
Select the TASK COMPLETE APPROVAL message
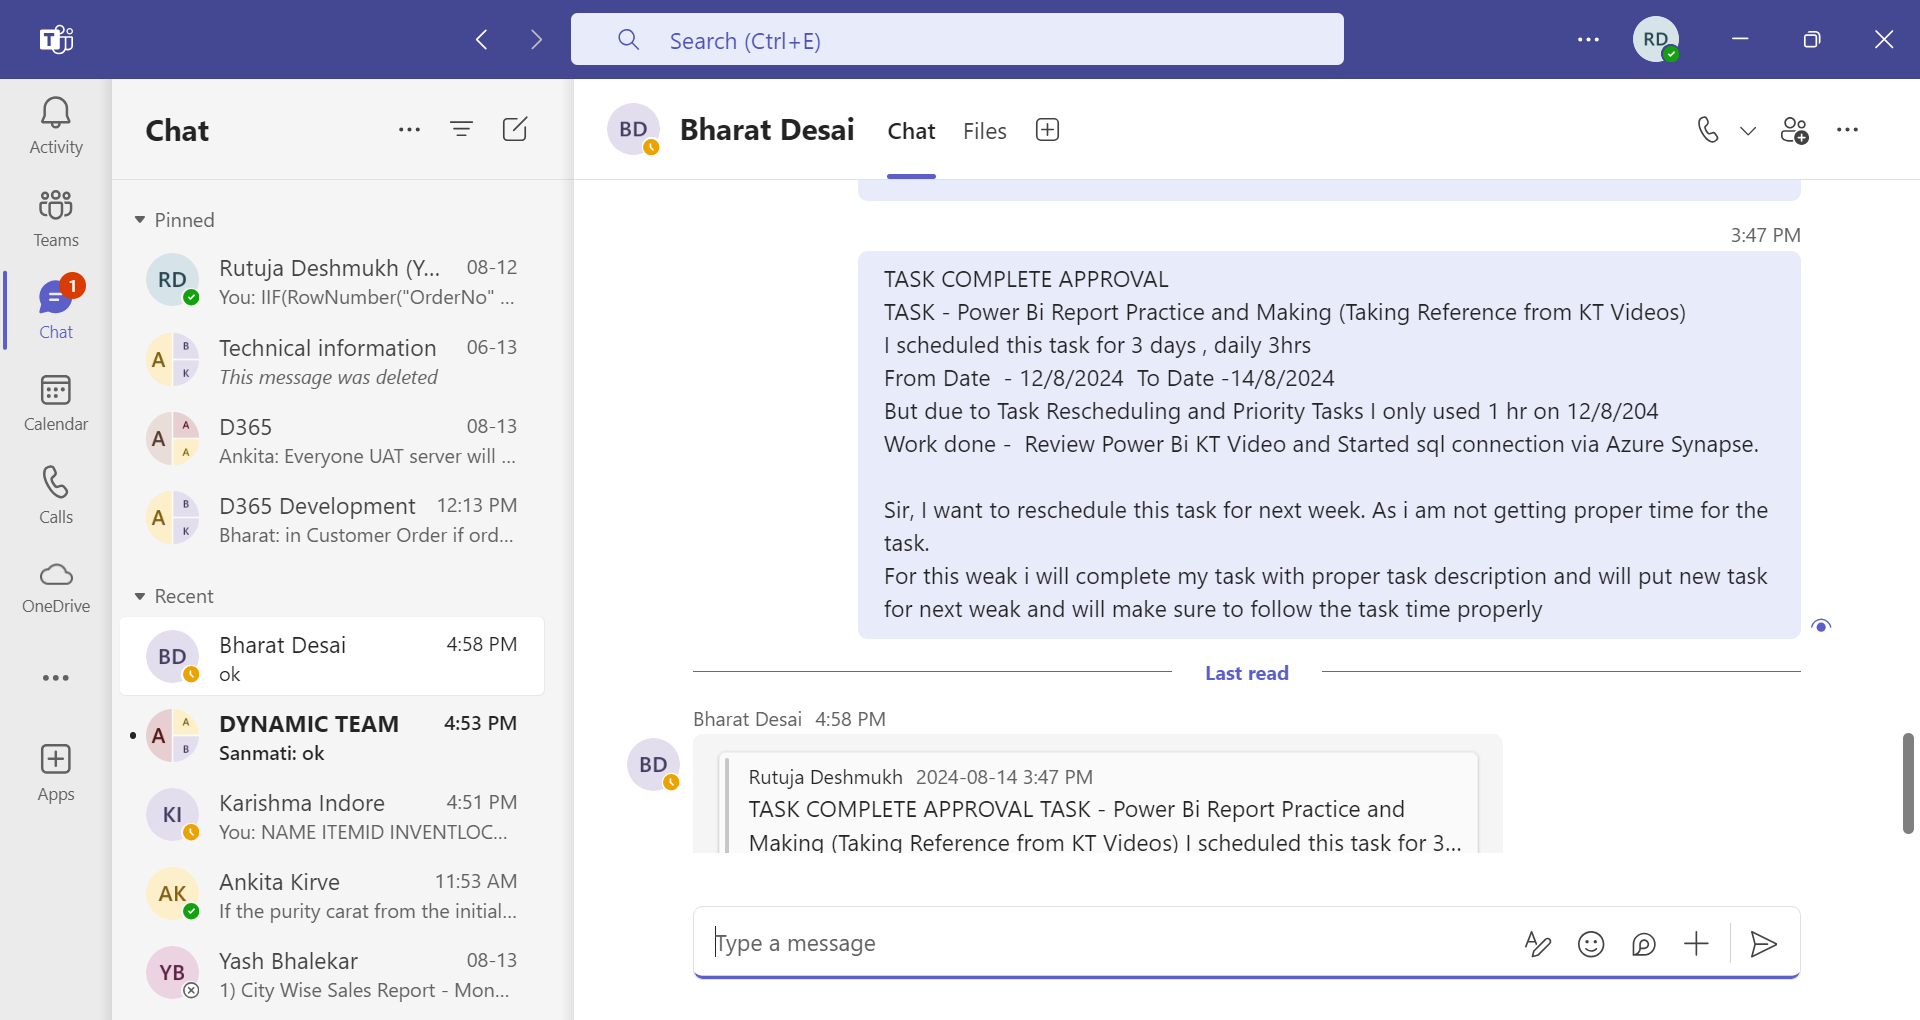(x=1328, y=445)
